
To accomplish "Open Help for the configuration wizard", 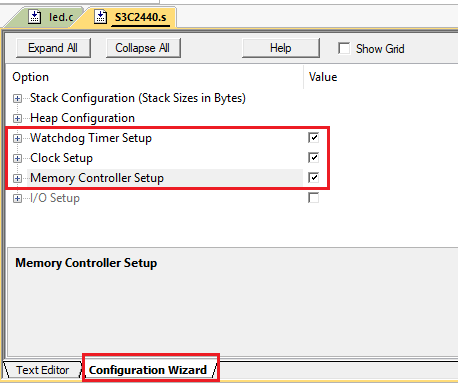I will click(281, 48).
